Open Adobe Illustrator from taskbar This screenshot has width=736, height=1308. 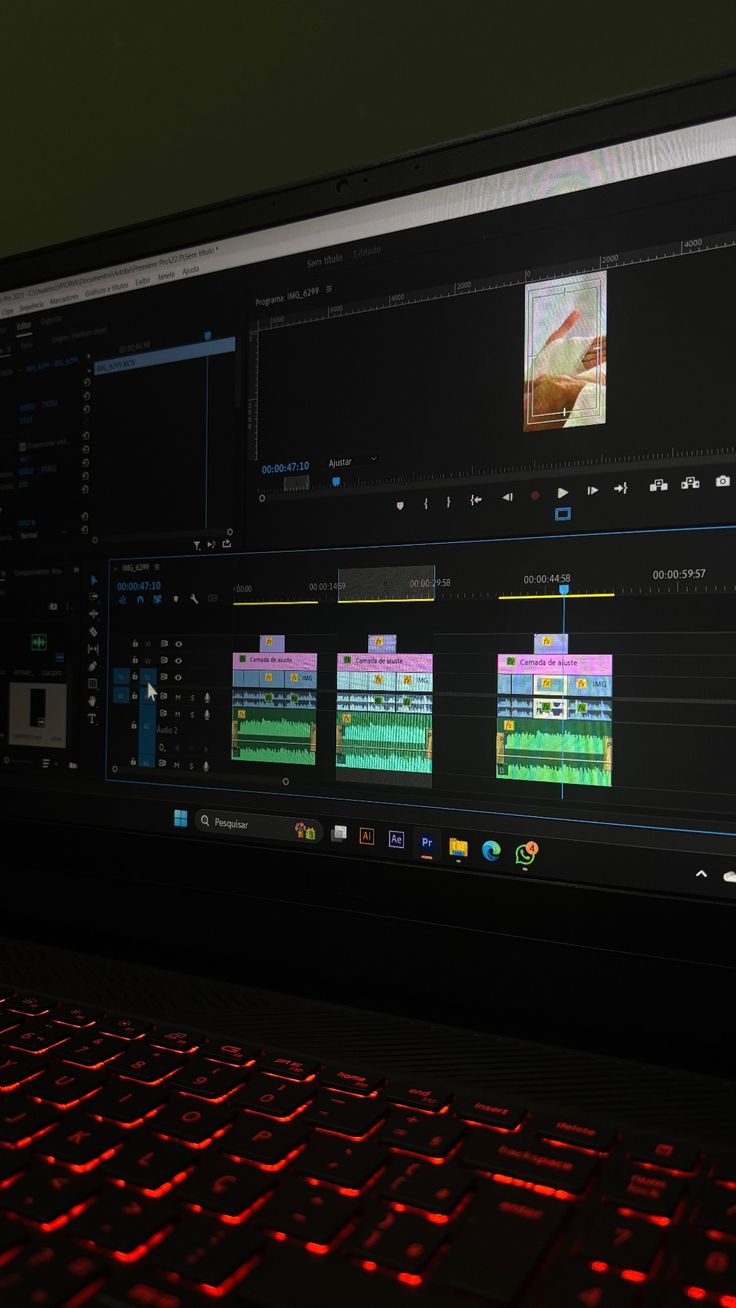click(367, 836)
